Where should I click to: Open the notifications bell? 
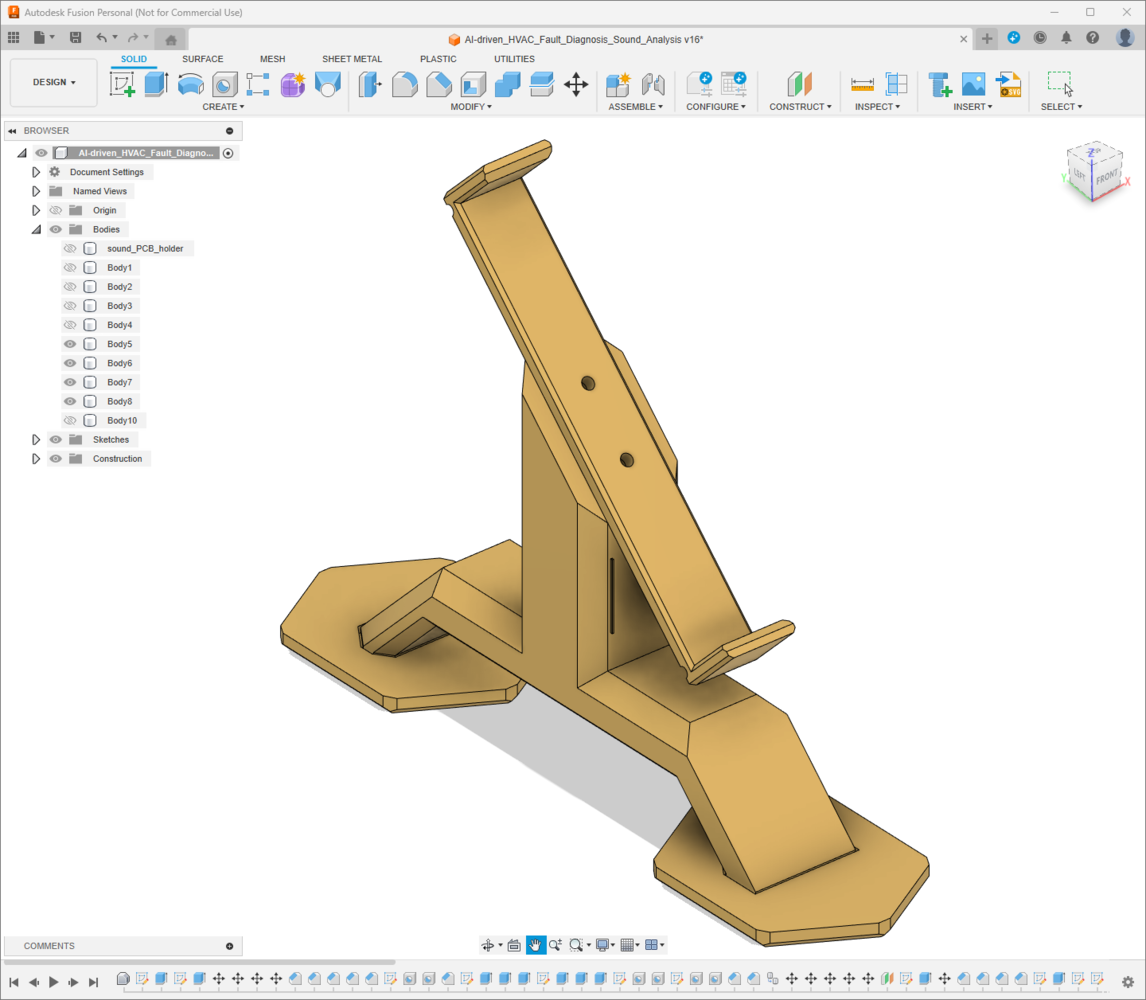point(1066,38)
